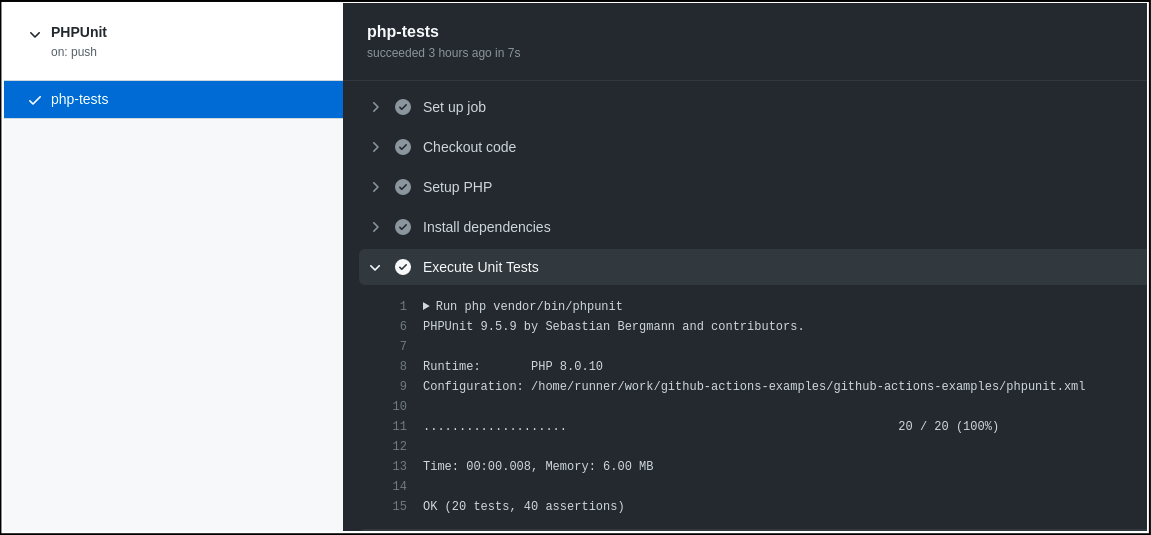Click the checkmark icon beside sidebar php-tests
Image resolution: width=1151 pixels, height=535 pixels.
pyautogui.click(x=35, y=100)
